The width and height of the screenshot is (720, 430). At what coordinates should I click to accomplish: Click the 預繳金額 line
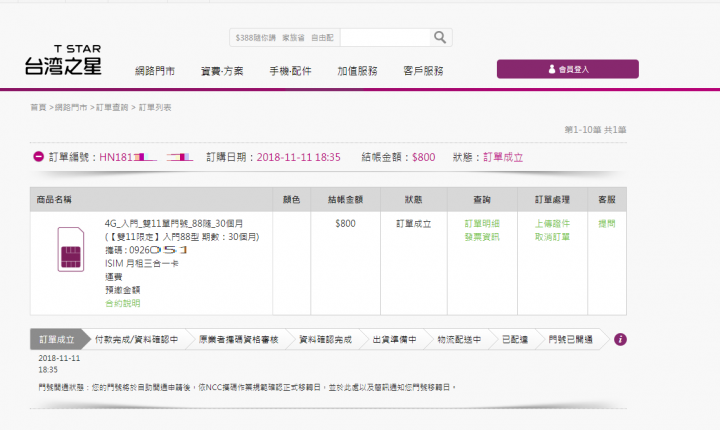(x=123, y=290)
